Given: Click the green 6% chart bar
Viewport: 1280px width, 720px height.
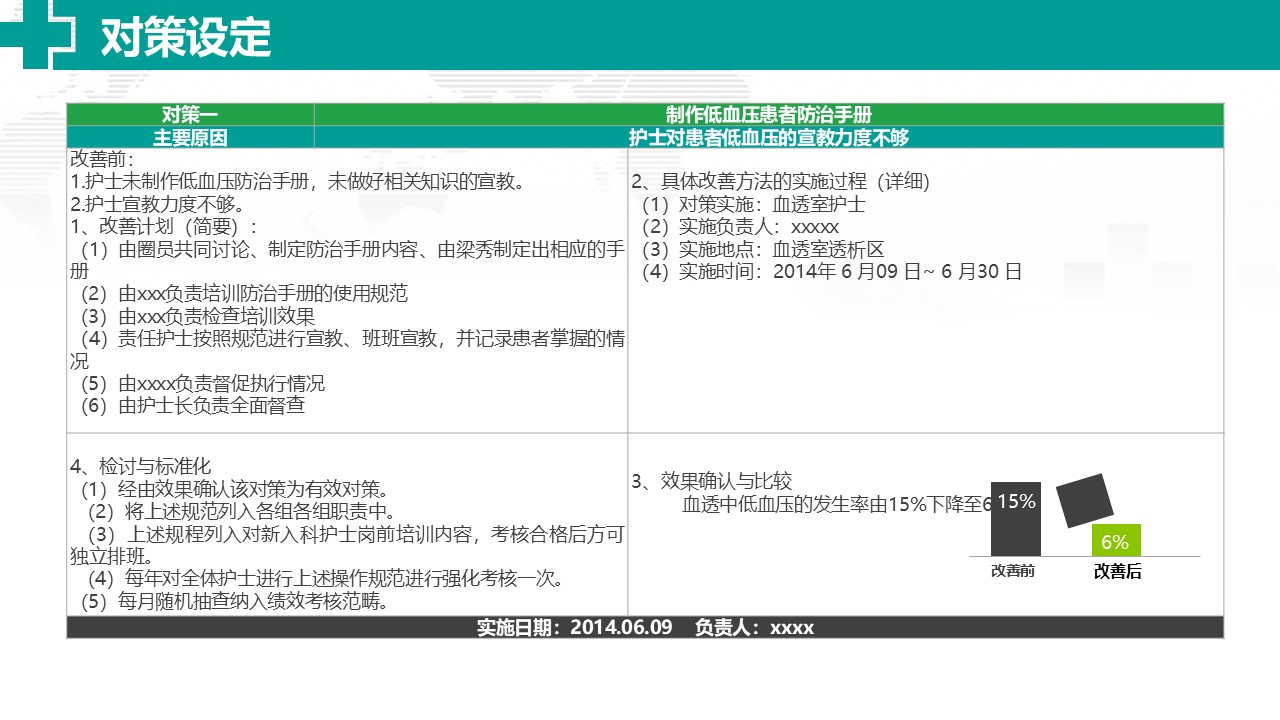Looking at the screenshot, I should tap(1115, 541).
